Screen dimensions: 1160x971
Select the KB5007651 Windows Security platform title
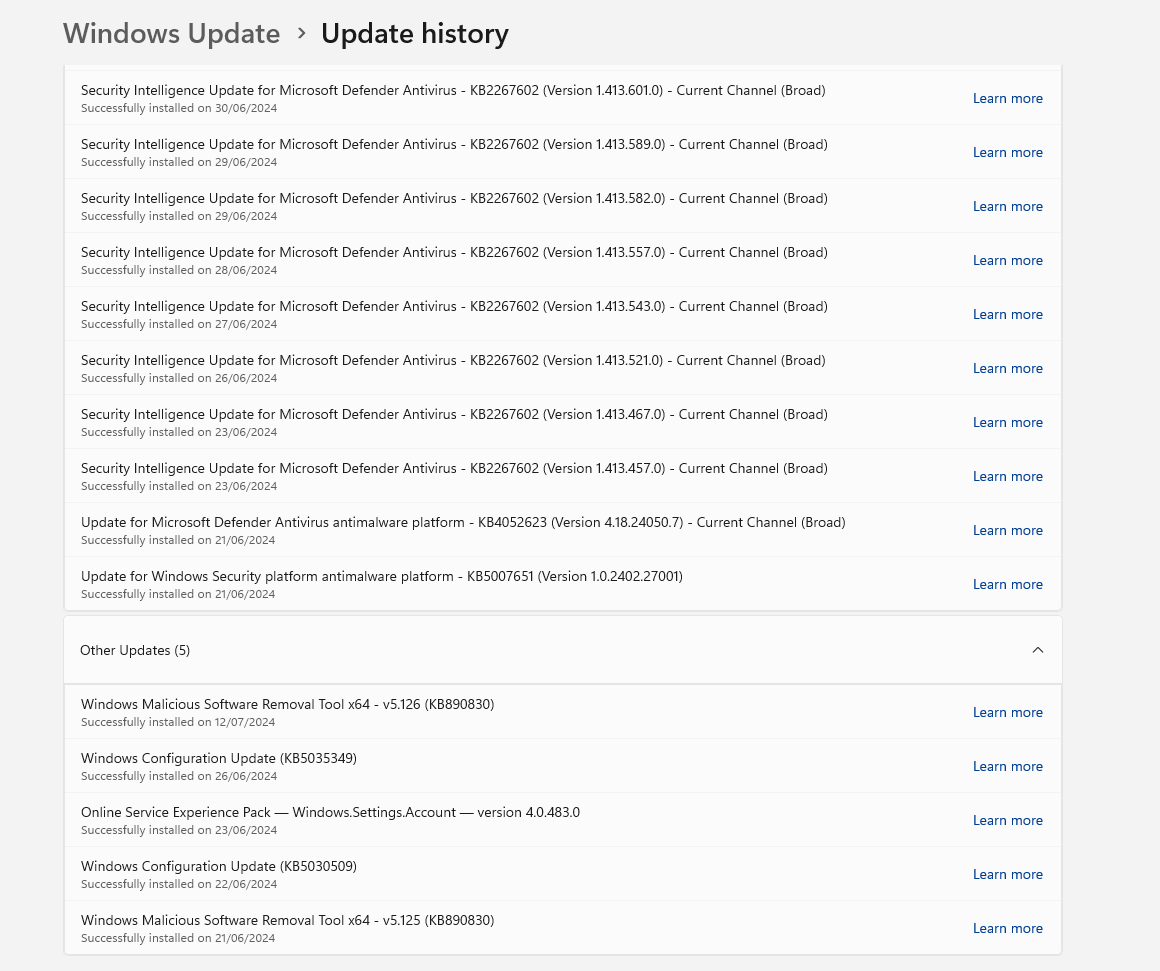(382, 576)
